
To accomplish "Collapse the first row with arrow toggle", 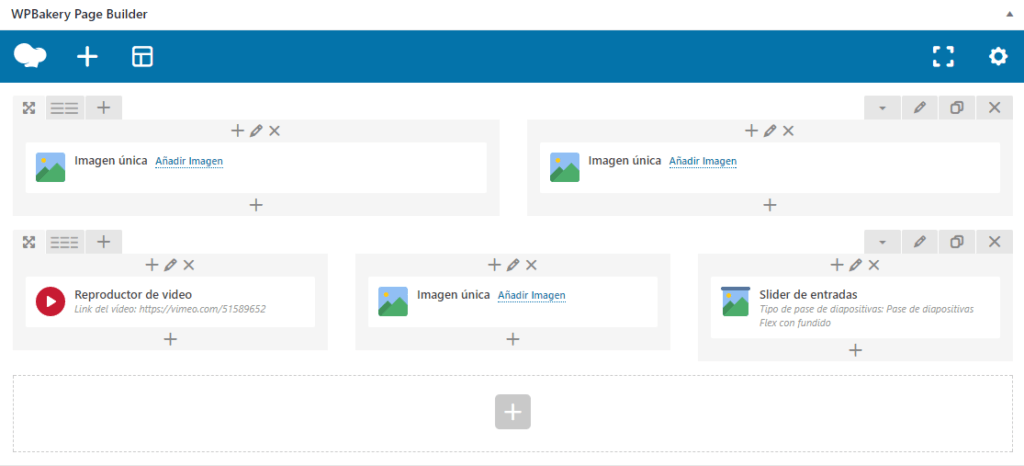I will 882,108.
